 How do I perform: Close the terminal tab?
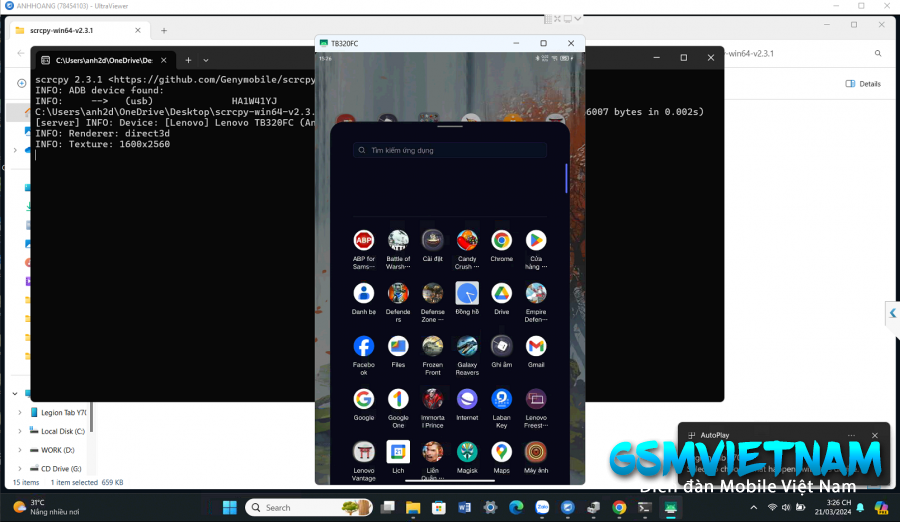pyautogui.click(x=164, y=60)
